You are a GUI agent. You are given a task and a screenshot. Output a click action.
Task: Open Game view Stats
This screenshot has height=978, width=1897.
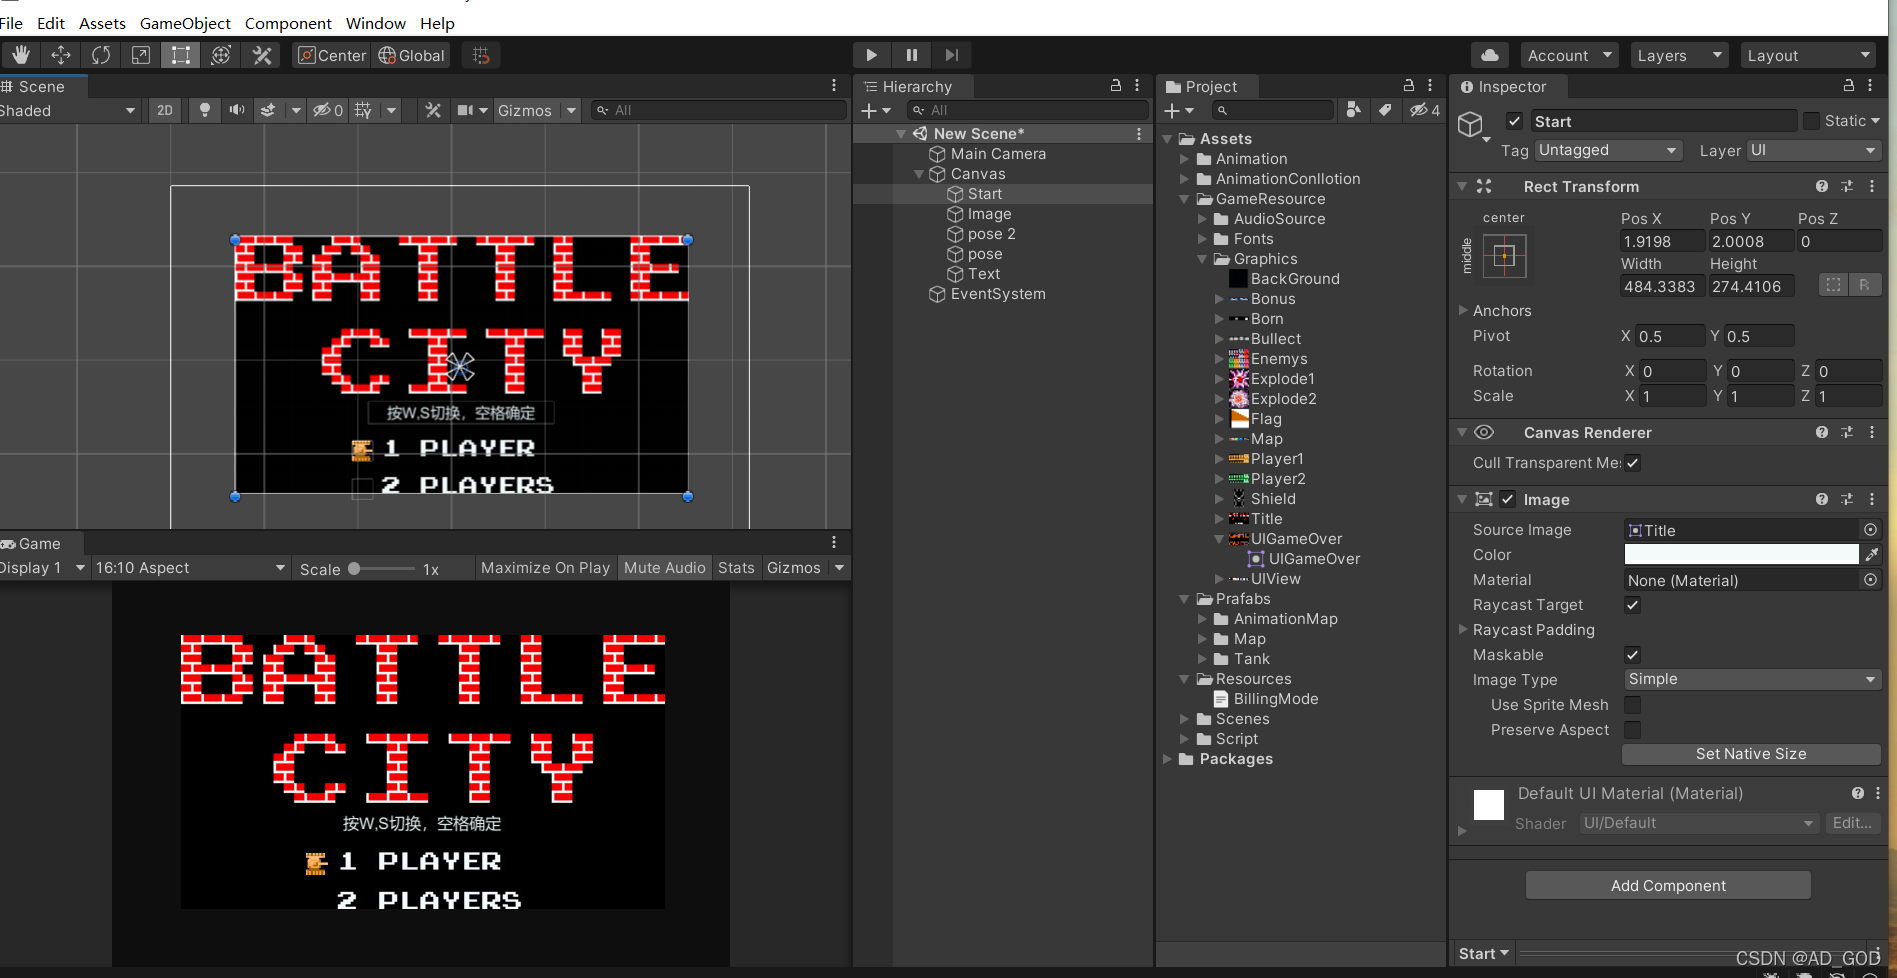tap(736, 568)
